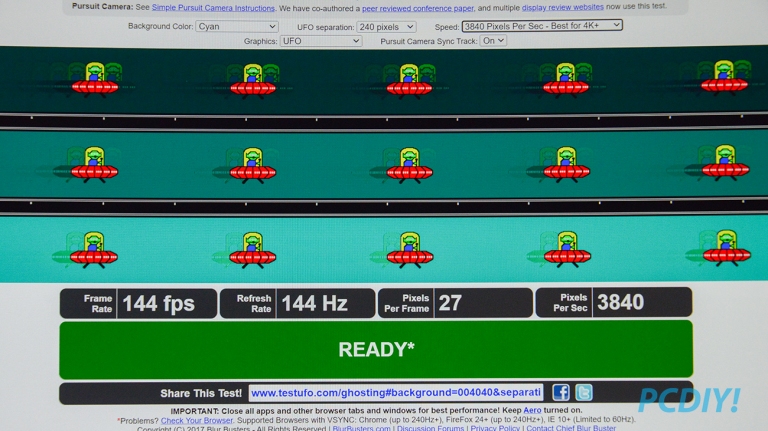
Task: Open the Contact Chief Blur Buster link
Action: pyautogui.click(x=571, y=429)
